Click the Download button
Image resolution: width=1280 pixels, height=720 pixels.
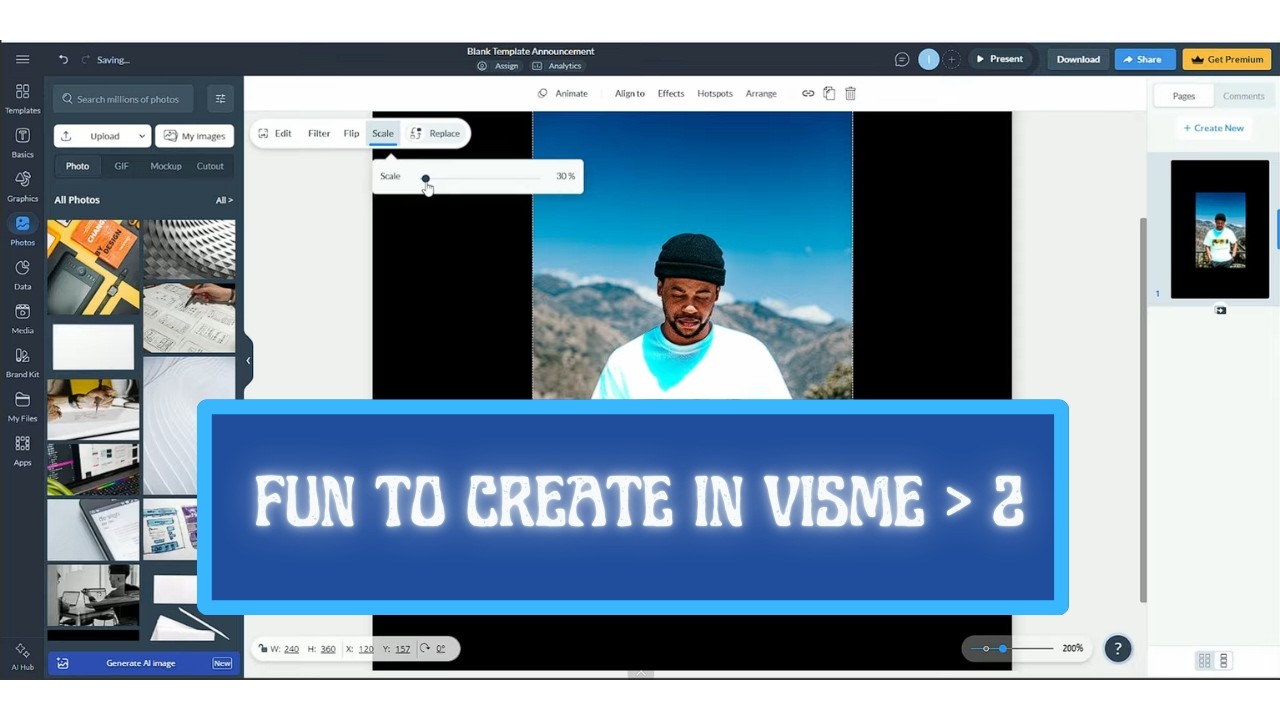(x=1078, y=59)
